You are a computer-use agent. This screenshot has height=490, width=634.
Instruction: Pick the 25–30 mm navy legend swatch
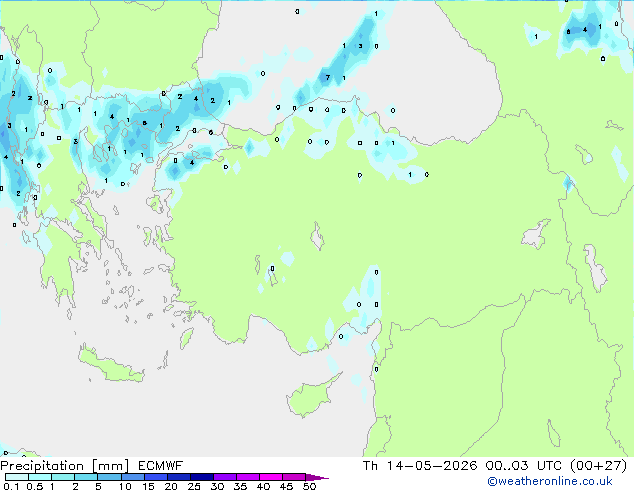tap(202, 477)
